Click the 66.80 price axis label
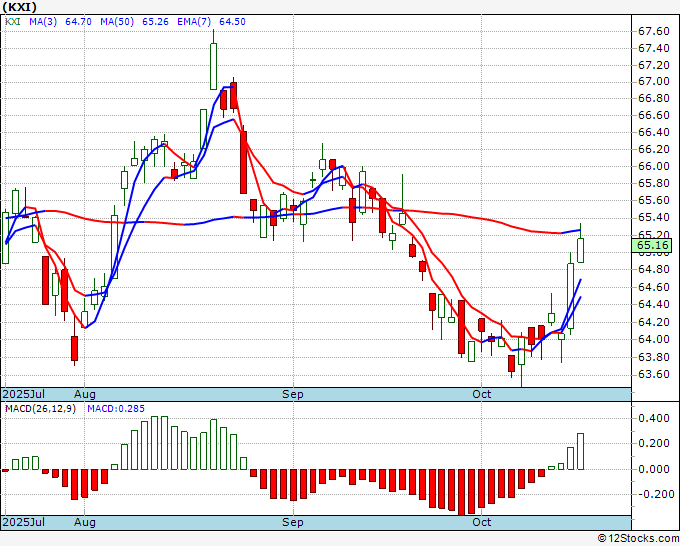Screen dimensions: 680x546 [654, 98]
